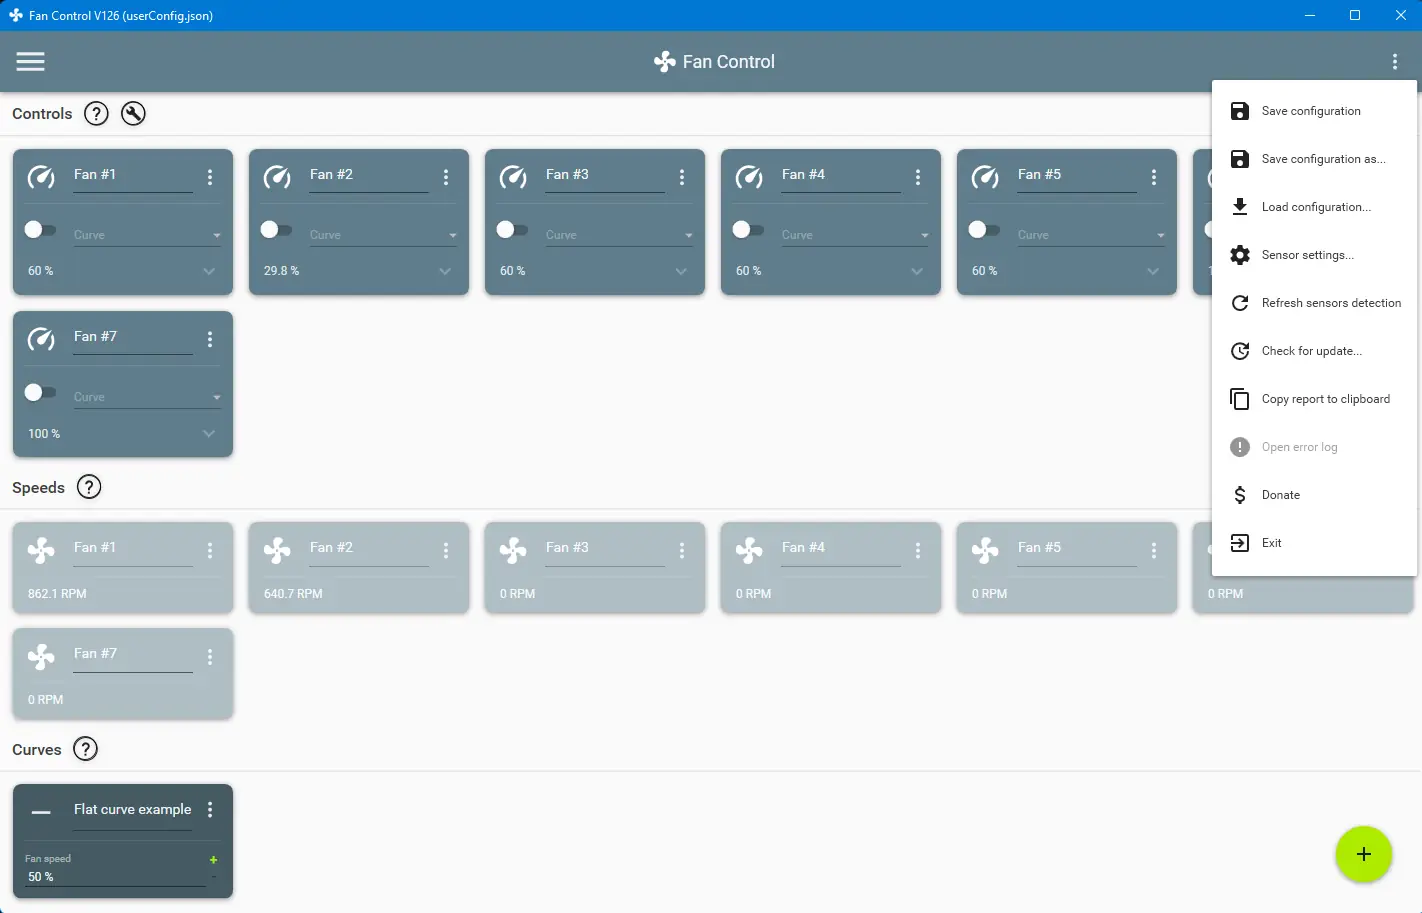Edit the Flat curve example name field
This screenshot has width=1422, height=913.
[133, 811]
